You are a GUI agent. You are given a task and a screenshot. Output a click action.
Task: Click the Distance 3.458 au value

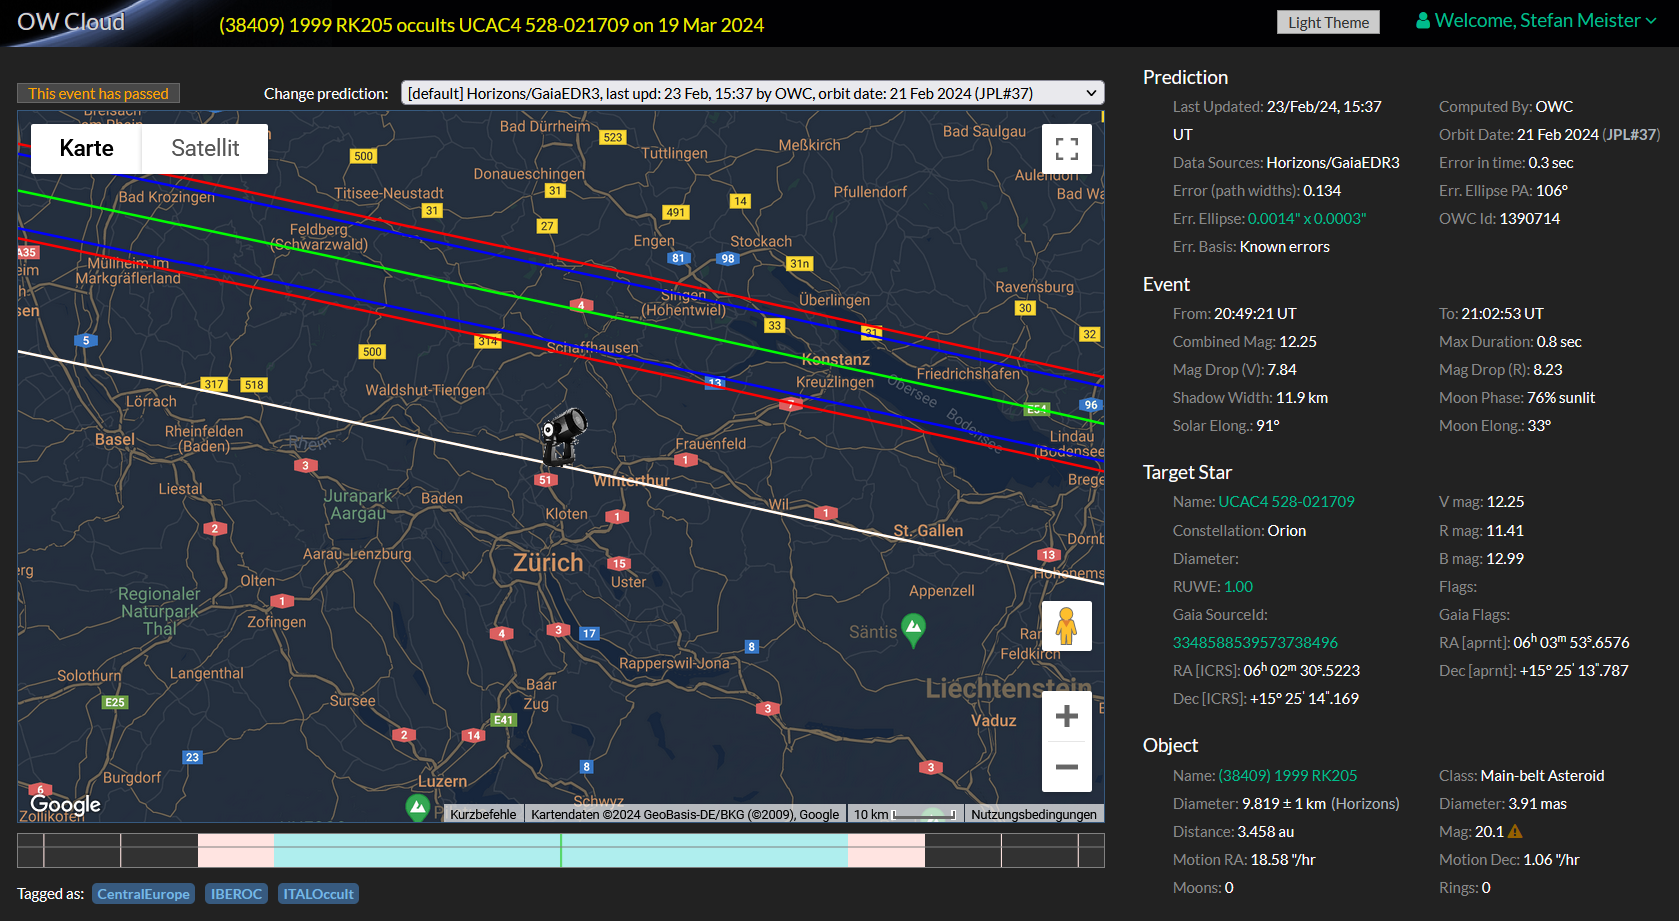1266,832
